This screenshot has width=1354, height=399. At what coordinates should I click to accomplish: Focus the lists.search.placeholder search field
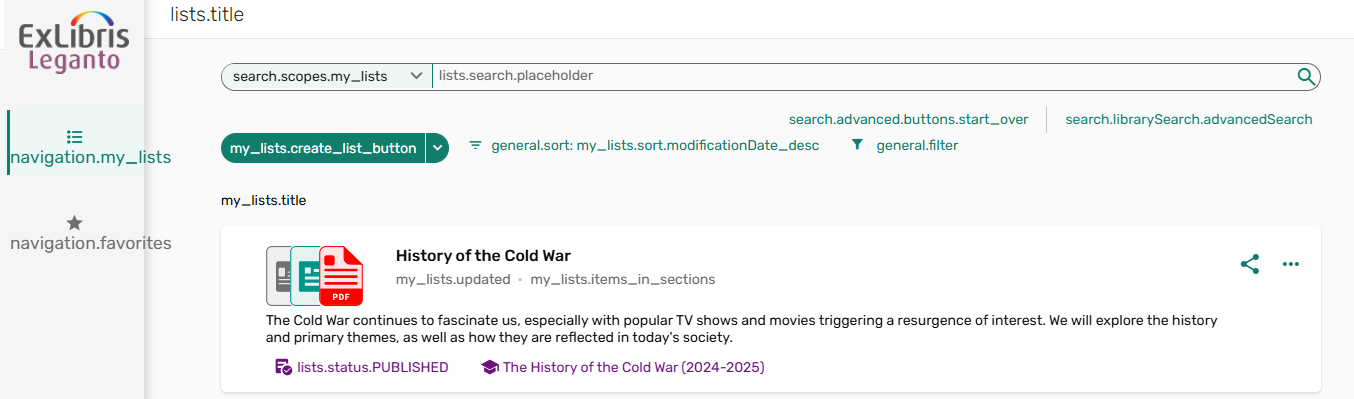coord(863,76)
